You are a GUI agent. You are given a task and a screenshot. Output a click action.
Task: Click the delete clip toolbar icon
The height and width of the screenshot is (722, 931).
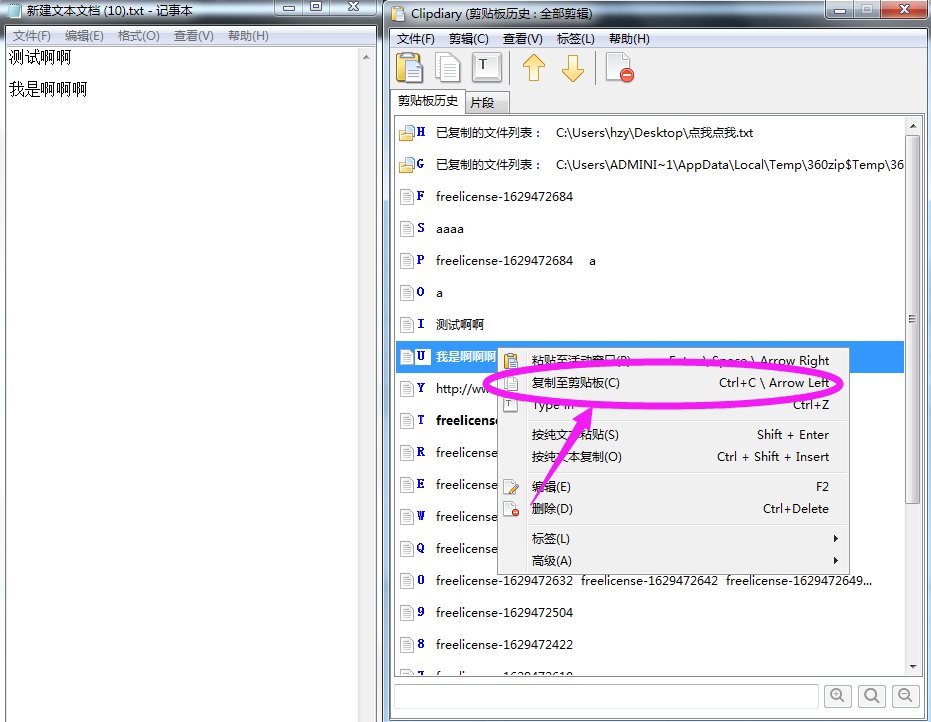(620, 68)
